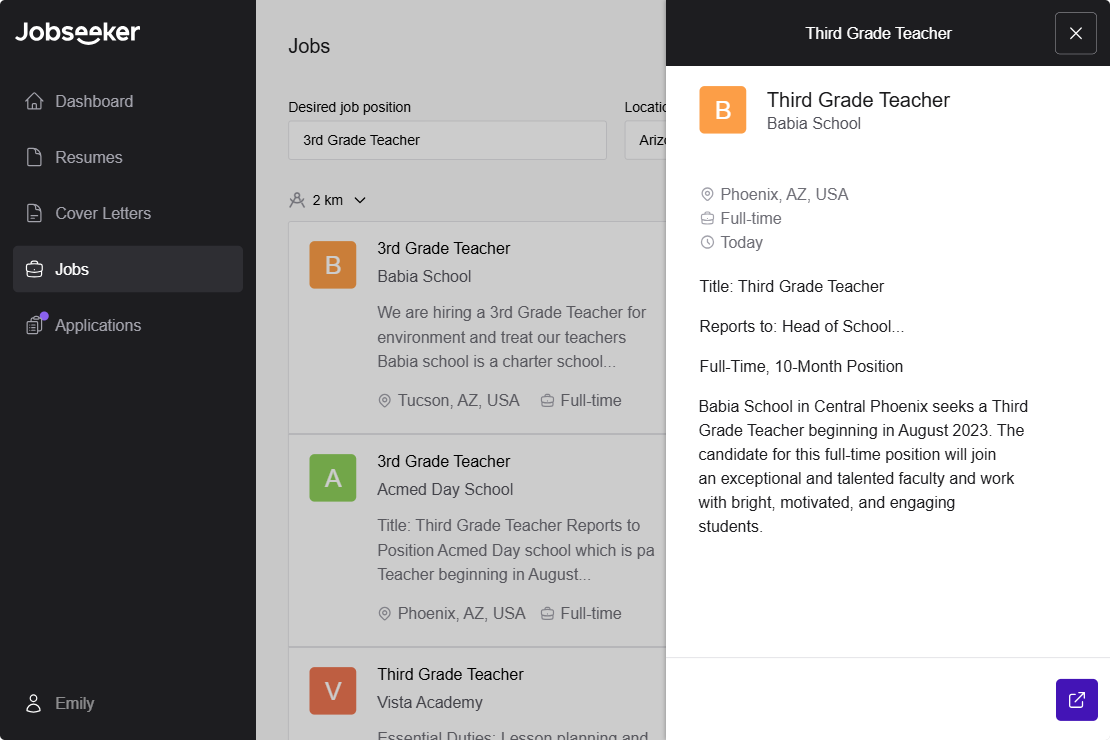This screenshot has width=1110, height=740.
Task: Click the Resumes document icon
Action: click(x=34, y=157)
